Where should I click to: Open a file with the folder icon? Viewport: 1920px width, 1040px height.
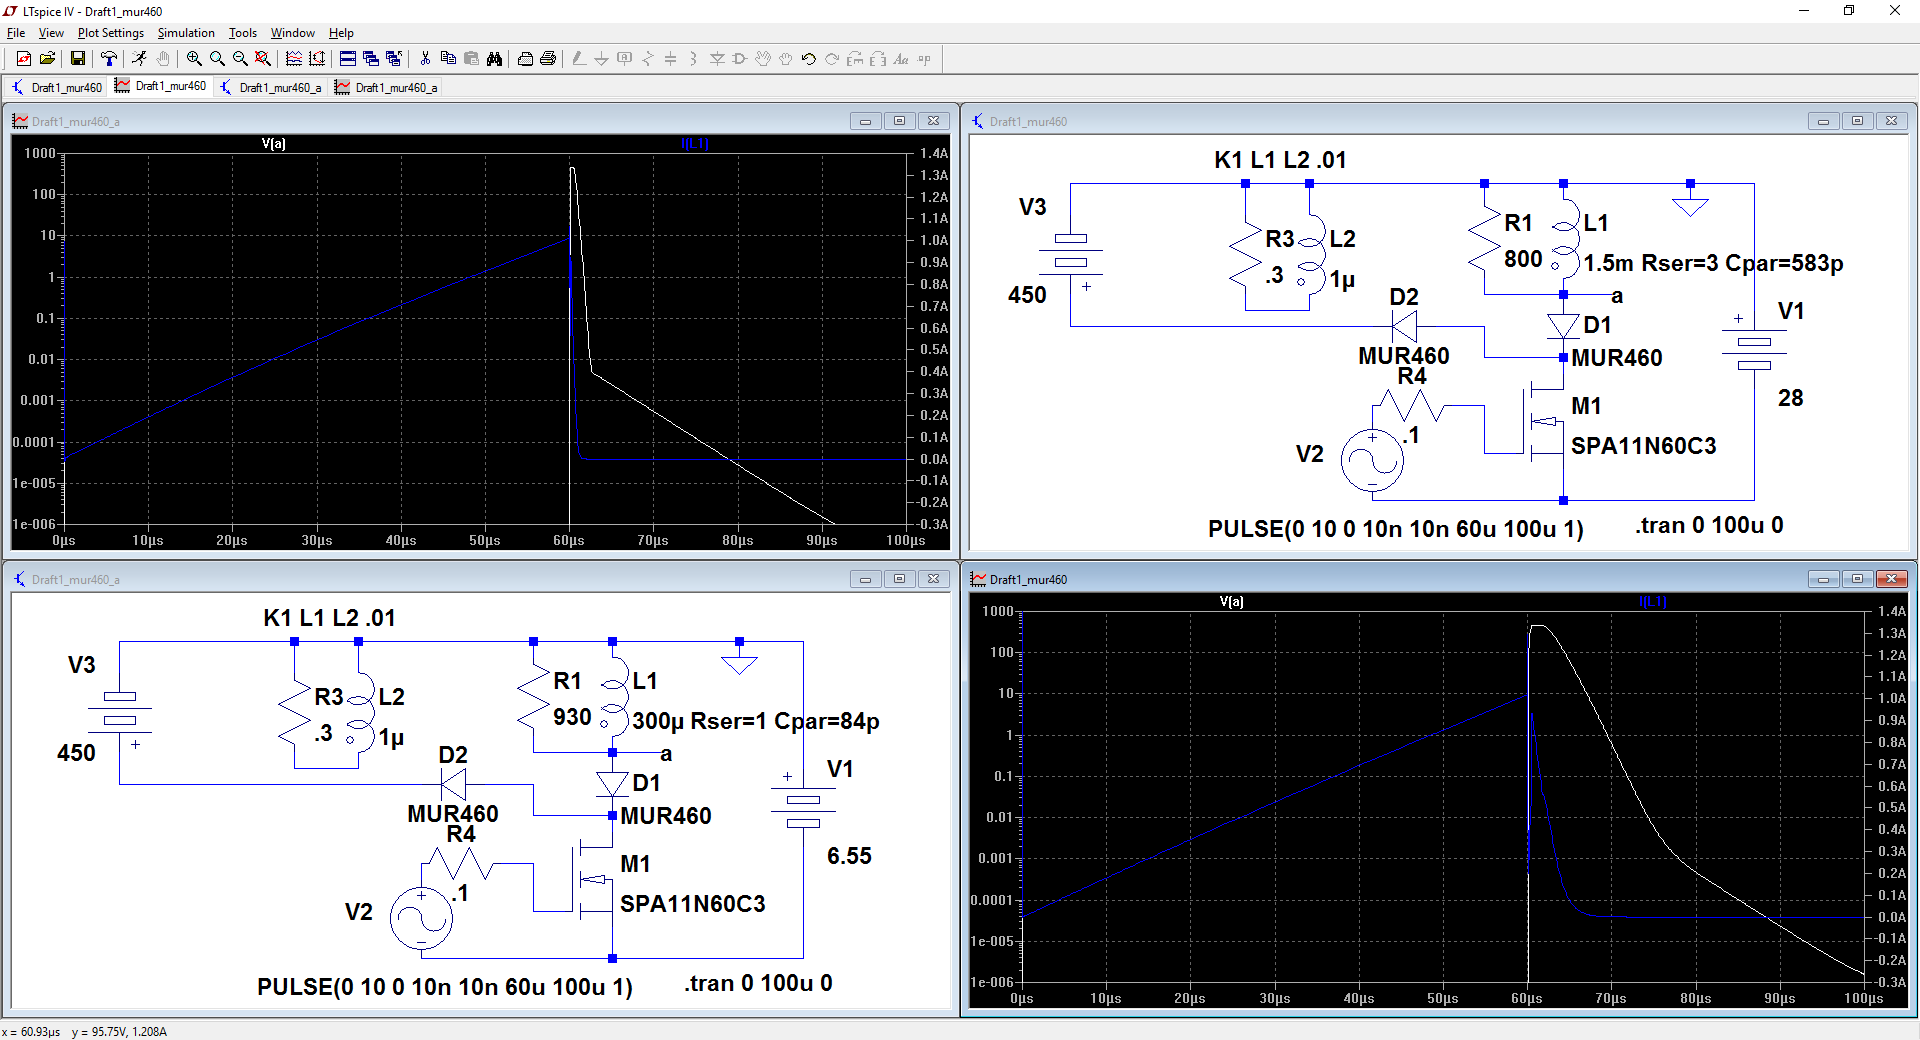click(x=47, y=59)
